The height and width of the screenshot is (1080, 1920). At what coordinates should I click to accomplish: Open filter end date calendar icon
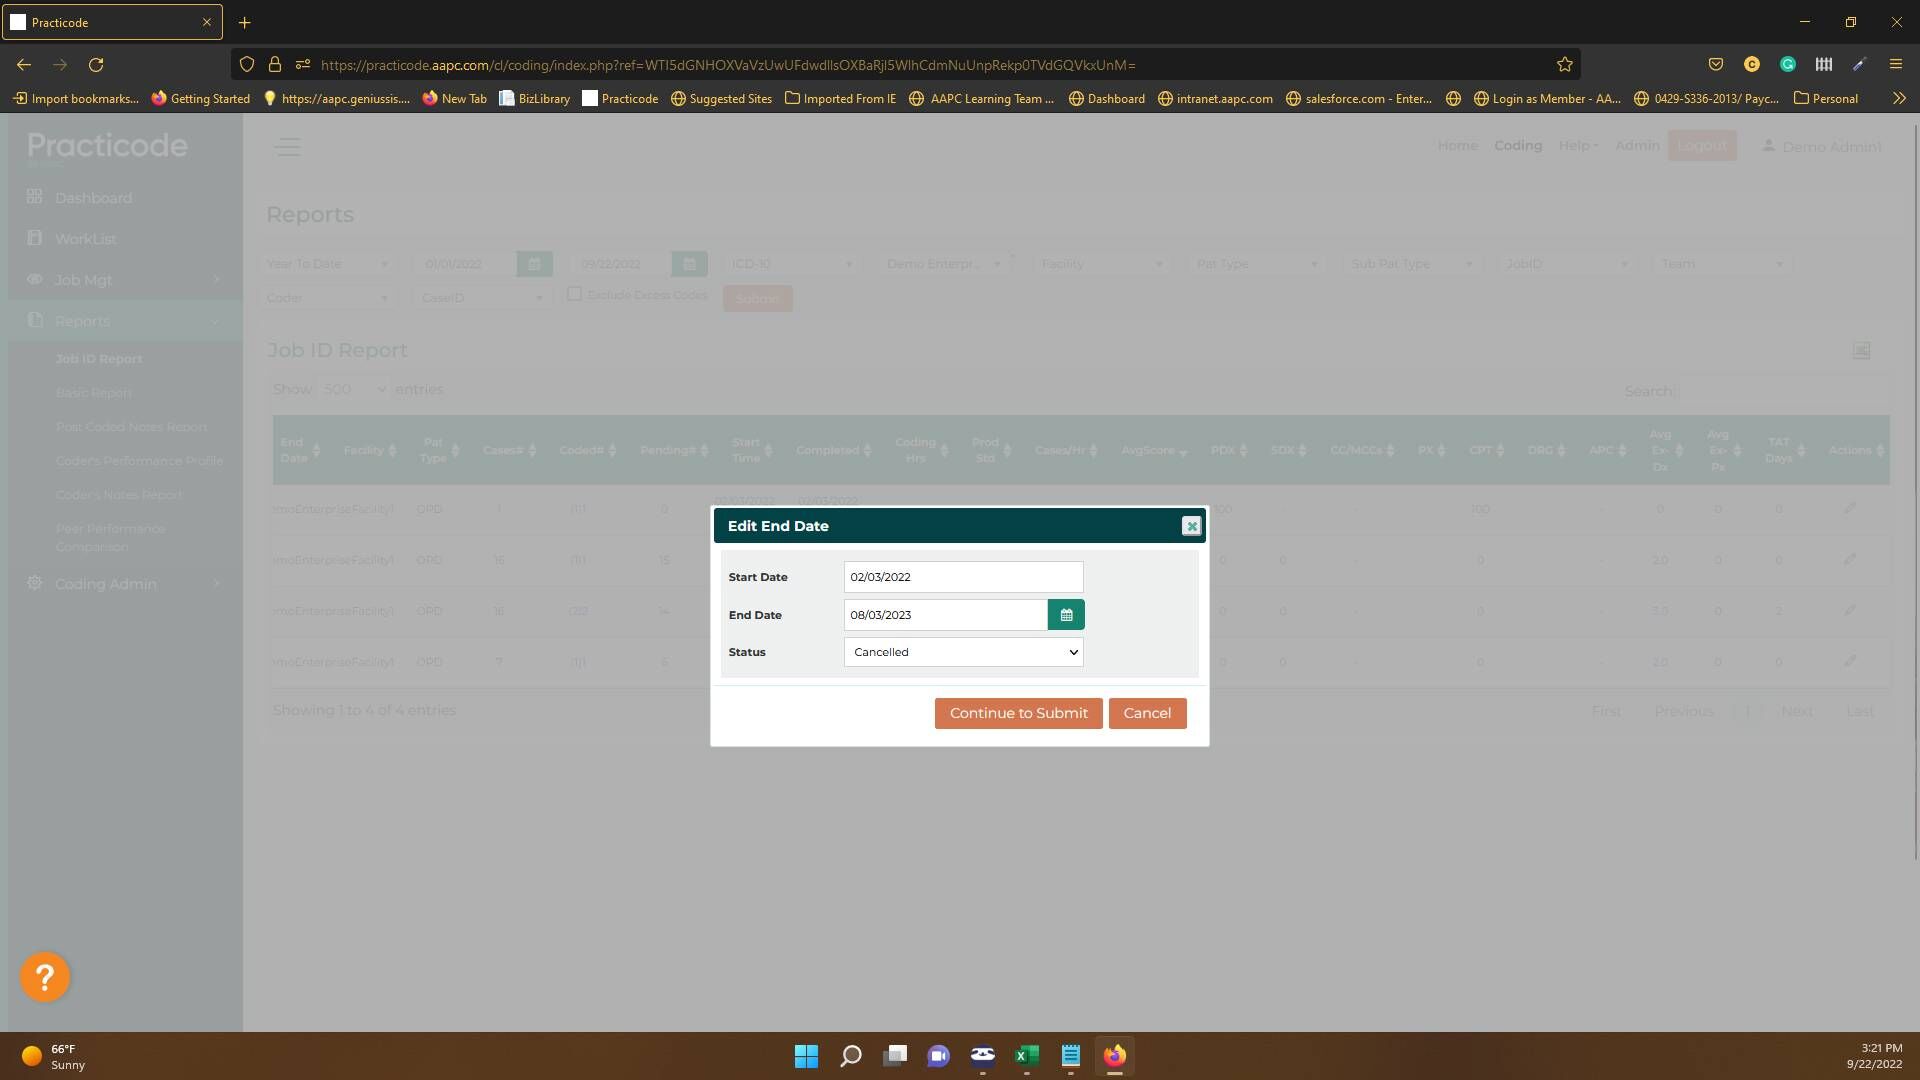(x=689, y=264)
